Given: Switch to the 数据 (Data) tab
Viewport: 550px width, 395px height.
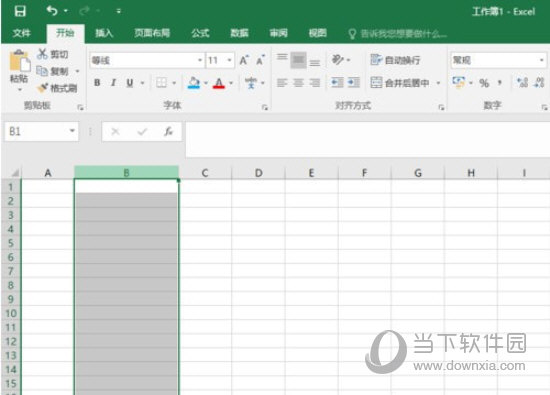Looking at the screenshot, I should (x=239, y=33).
